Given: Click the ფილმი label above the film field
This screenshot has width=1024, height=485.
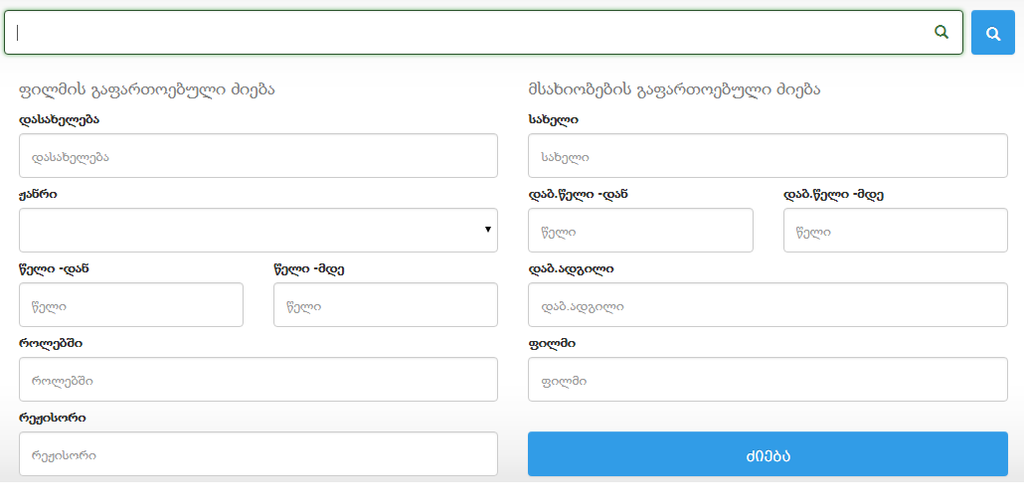Looking at the screenshot, I should [x=551, y=343].
